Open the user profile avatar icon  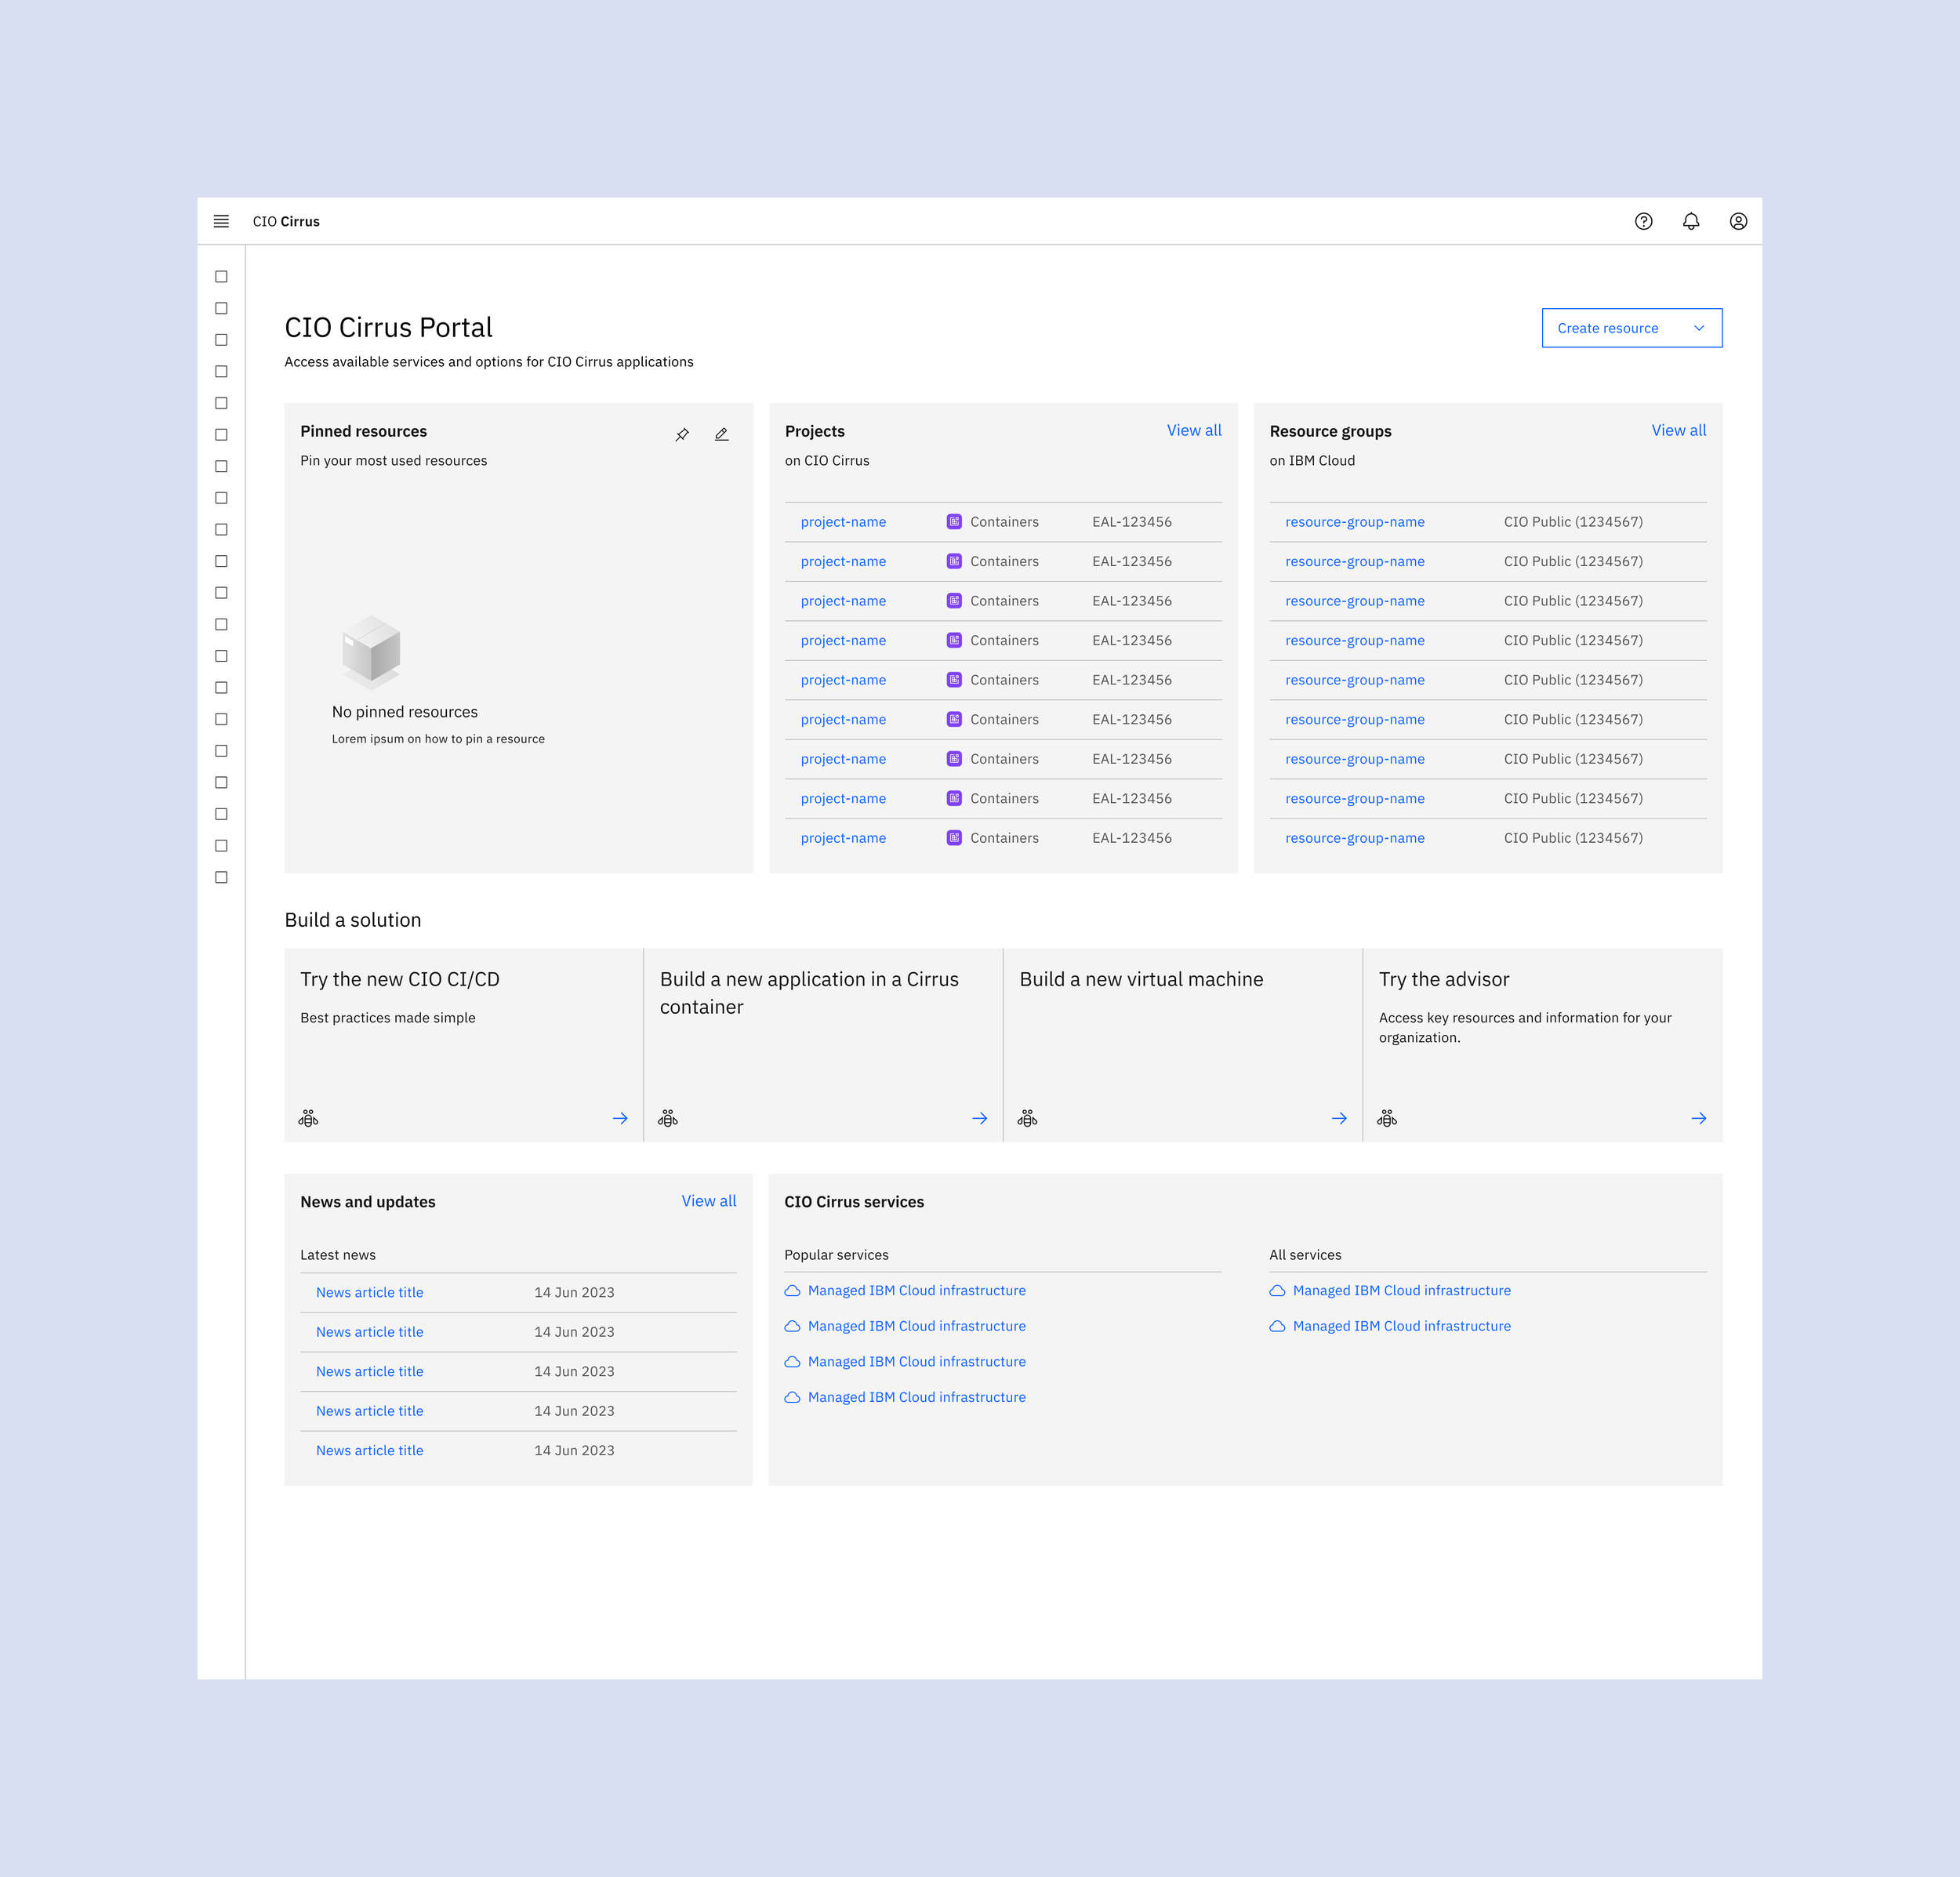coord(1738,221)
